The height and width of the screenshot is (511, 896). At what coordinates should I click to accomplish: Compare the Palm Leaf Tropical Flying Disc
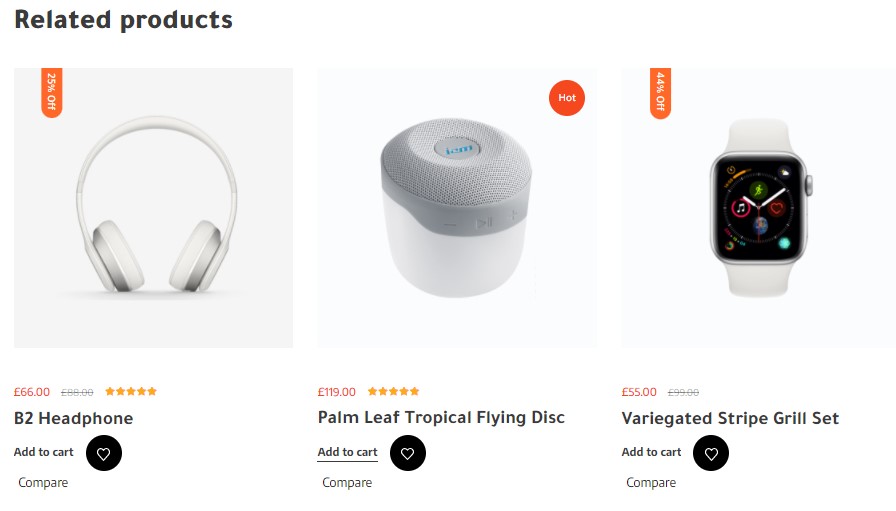point(347,483)
